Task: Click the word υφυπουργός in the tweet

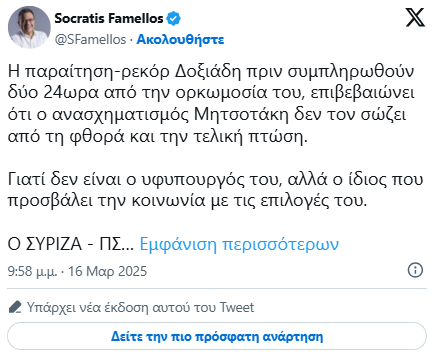Action: coord(194,180)
